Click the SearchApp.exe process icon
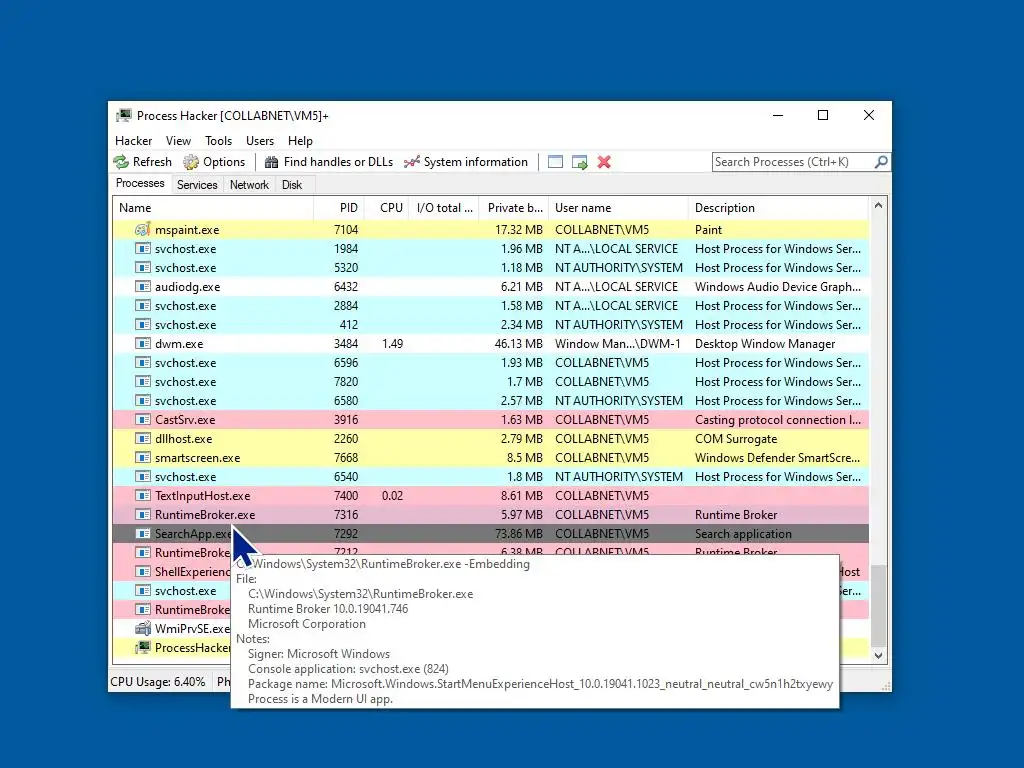 point(142,534)
